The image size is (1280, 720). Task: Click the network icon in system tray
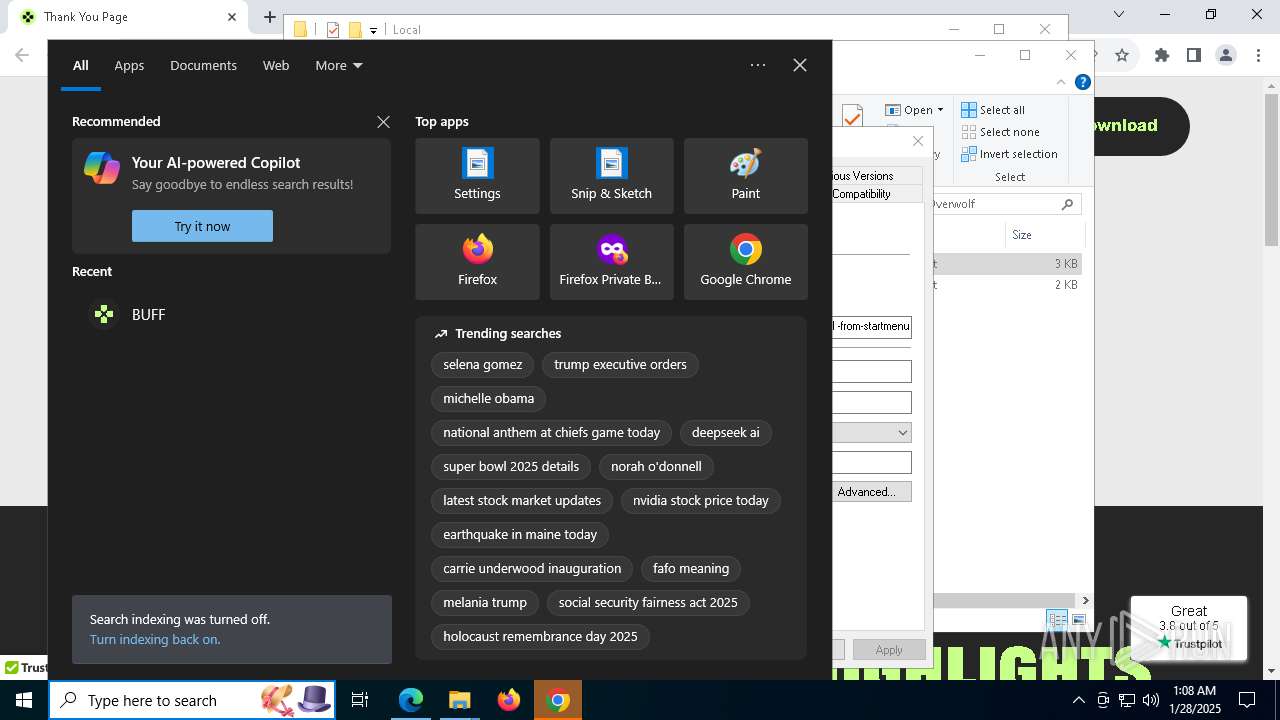(1127, 700)
